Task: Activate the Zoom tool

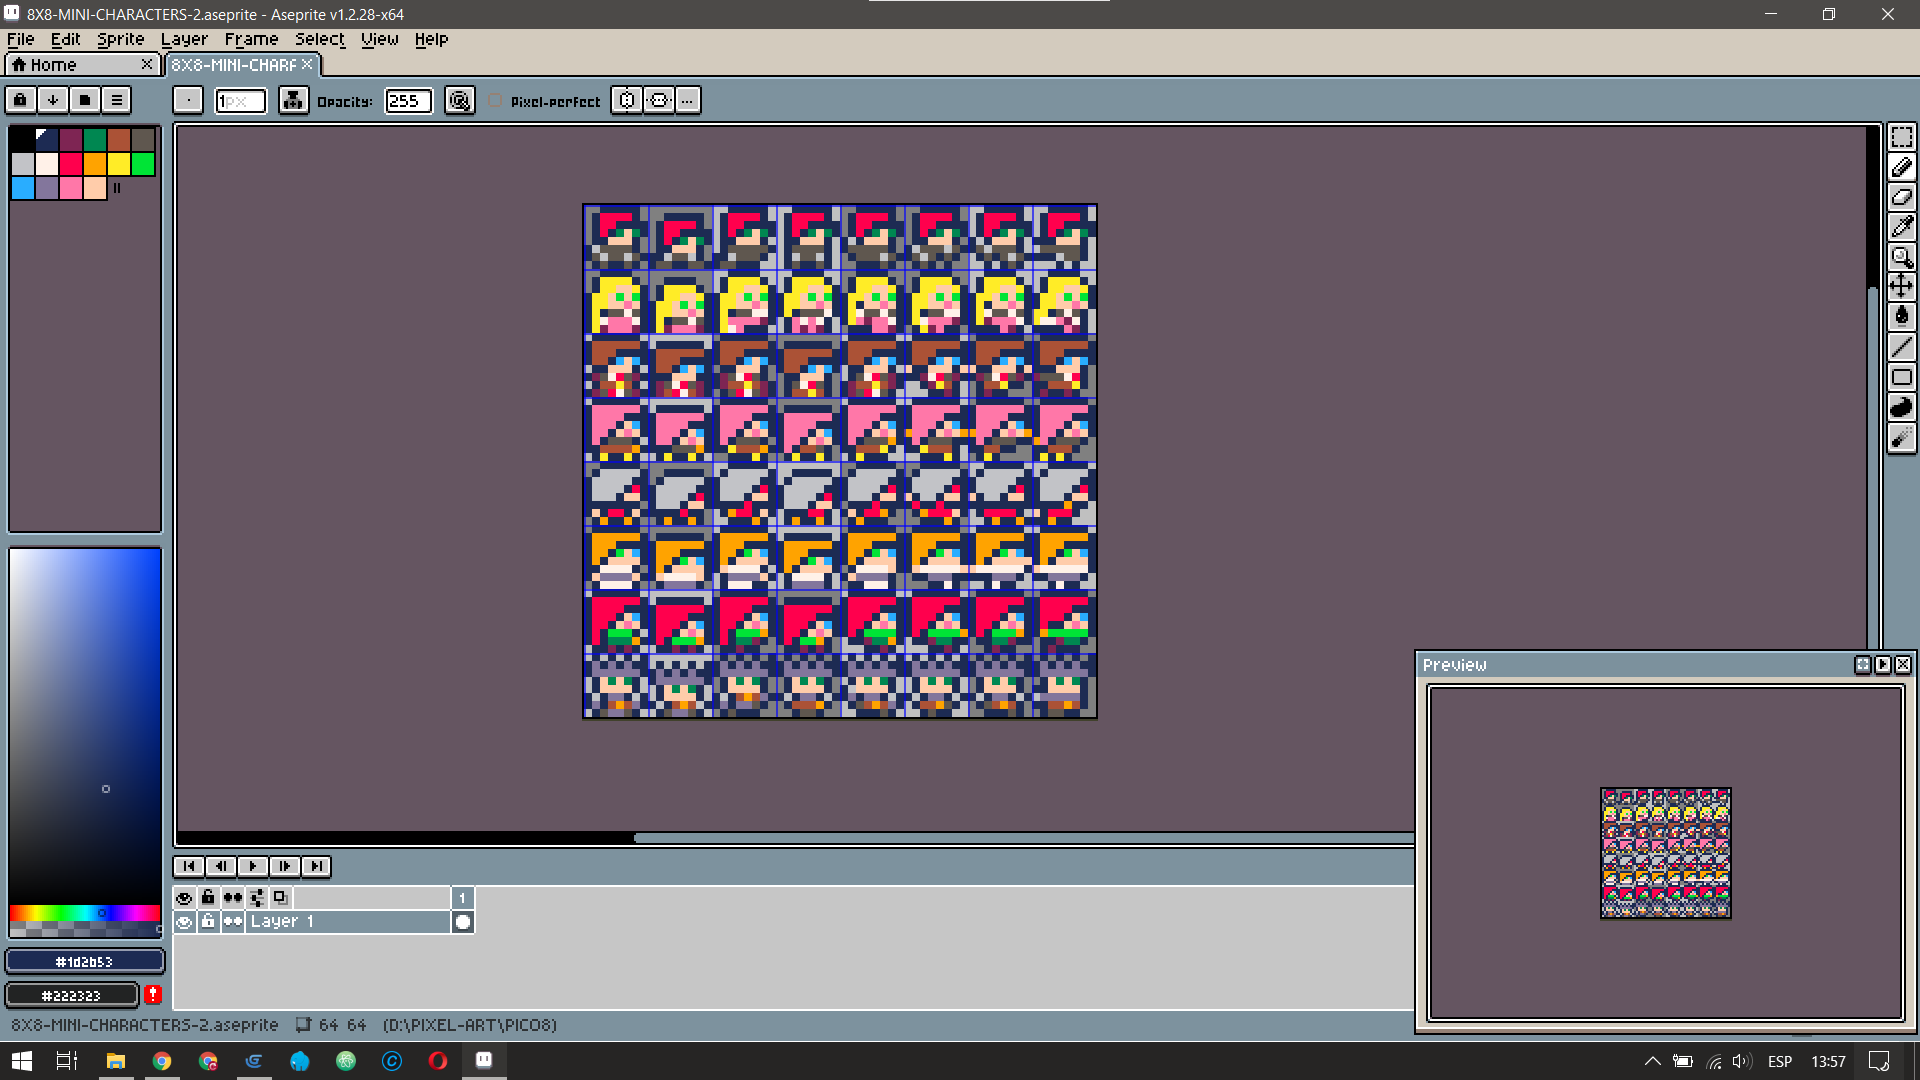Action: tap(1902, 258)
